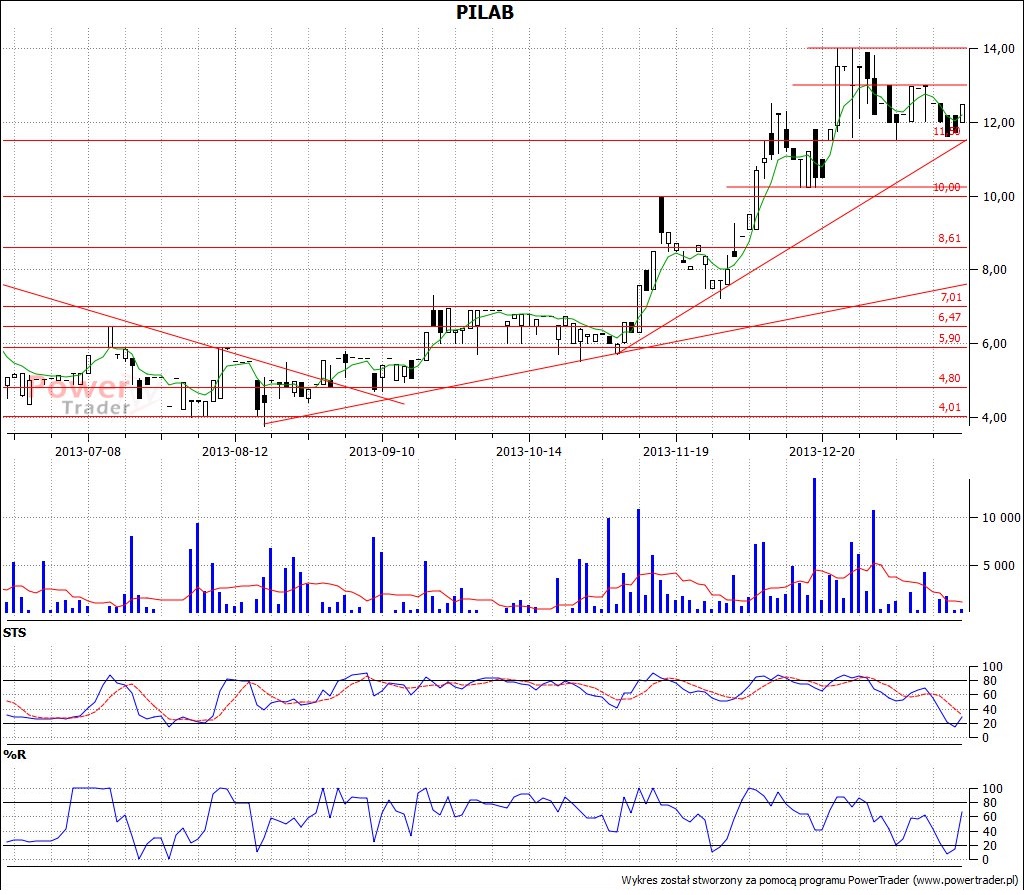Click the red 4,80 level label
The width and height of the screenshot is (1024, 895).
[948, 378]
